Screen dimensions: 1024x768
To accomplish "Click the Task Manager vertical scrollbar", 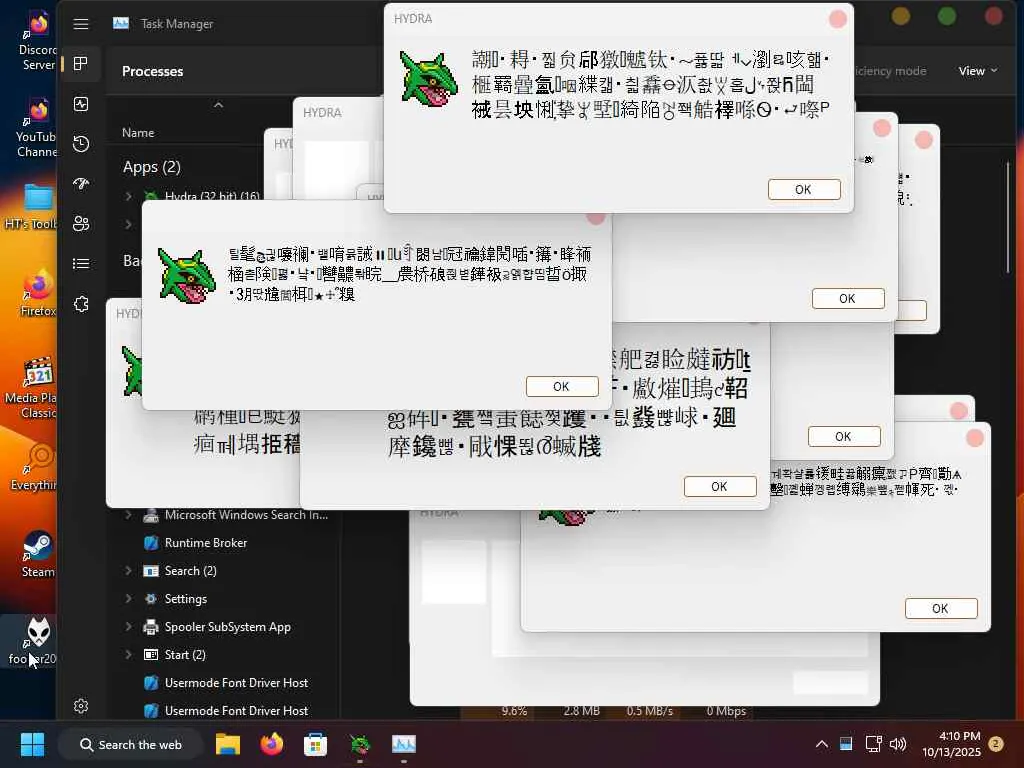I will tap(1009, 216).
